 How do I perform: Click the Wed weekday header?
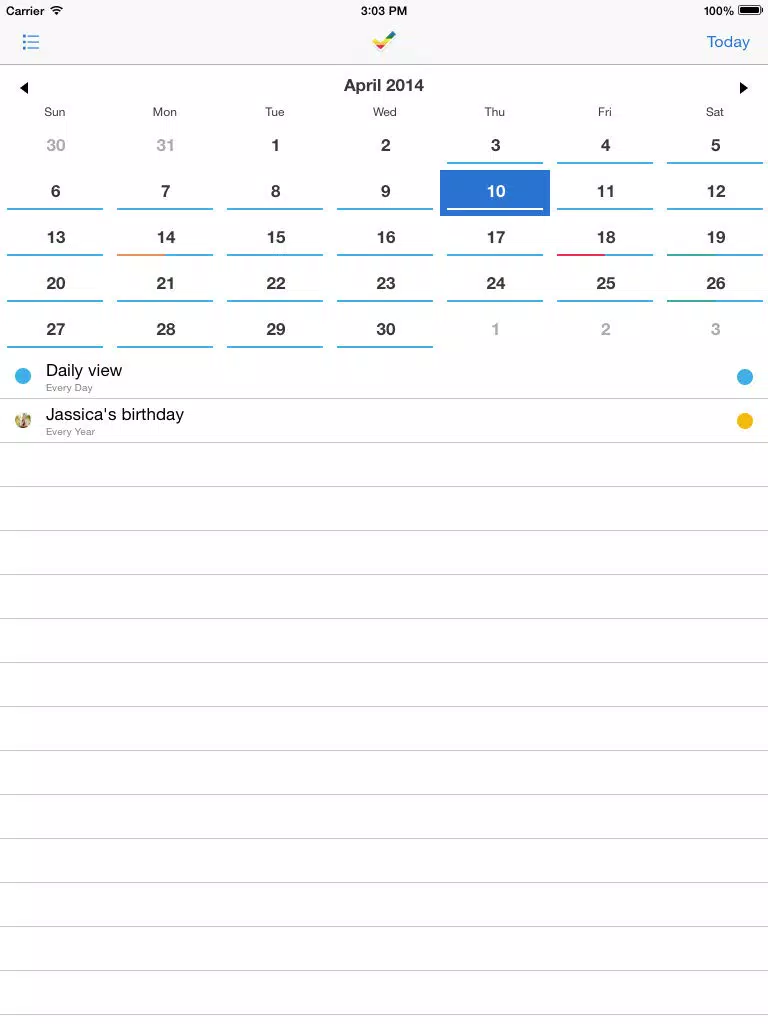pos(385,112)
